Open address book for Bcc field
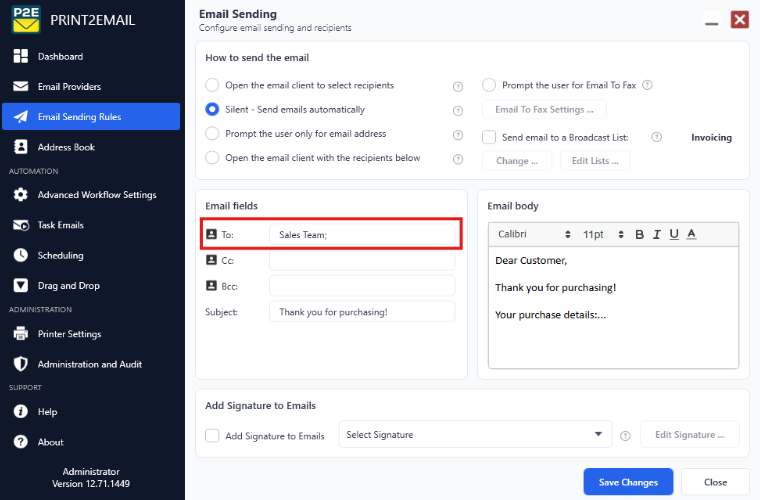The width and height of the screenshot is (760, 500). pyautogui.click(x=211, y=286)
